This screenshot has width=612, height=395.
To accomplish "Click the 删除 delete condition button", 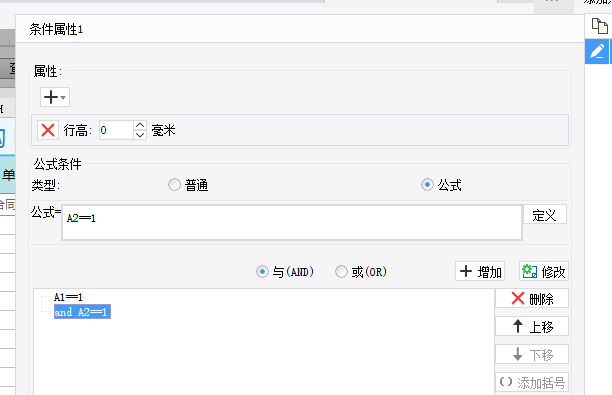I will [532, 299].
